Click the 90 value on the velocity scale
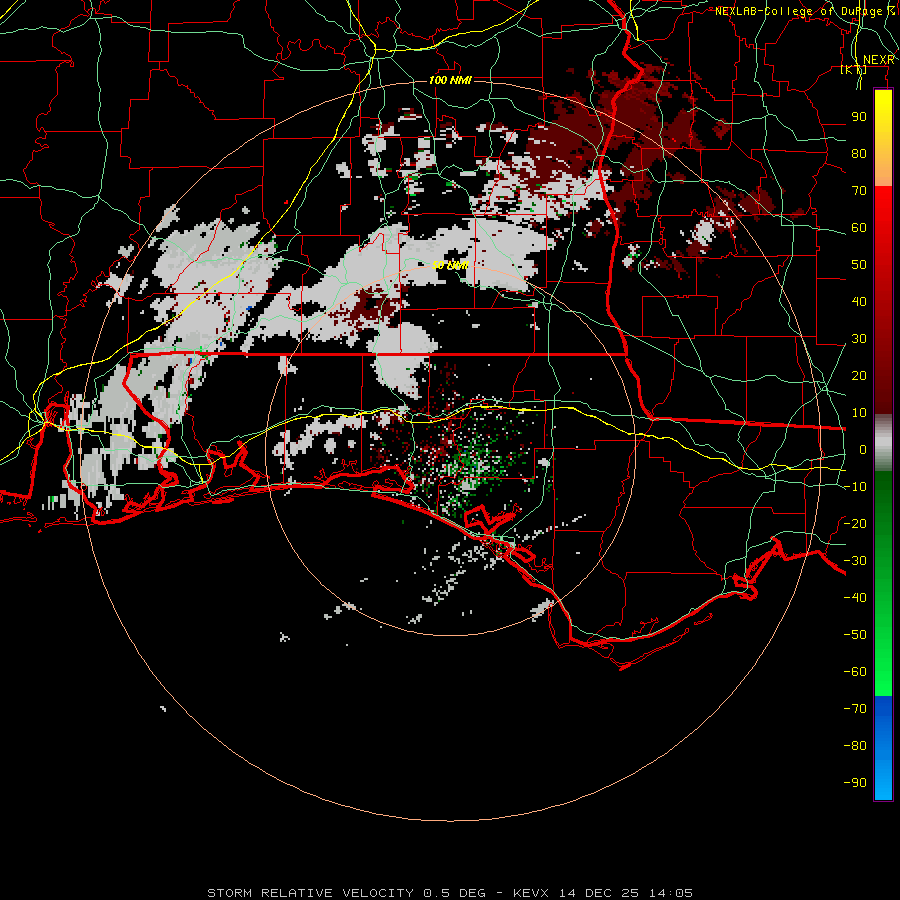 (x=859, y=117)
